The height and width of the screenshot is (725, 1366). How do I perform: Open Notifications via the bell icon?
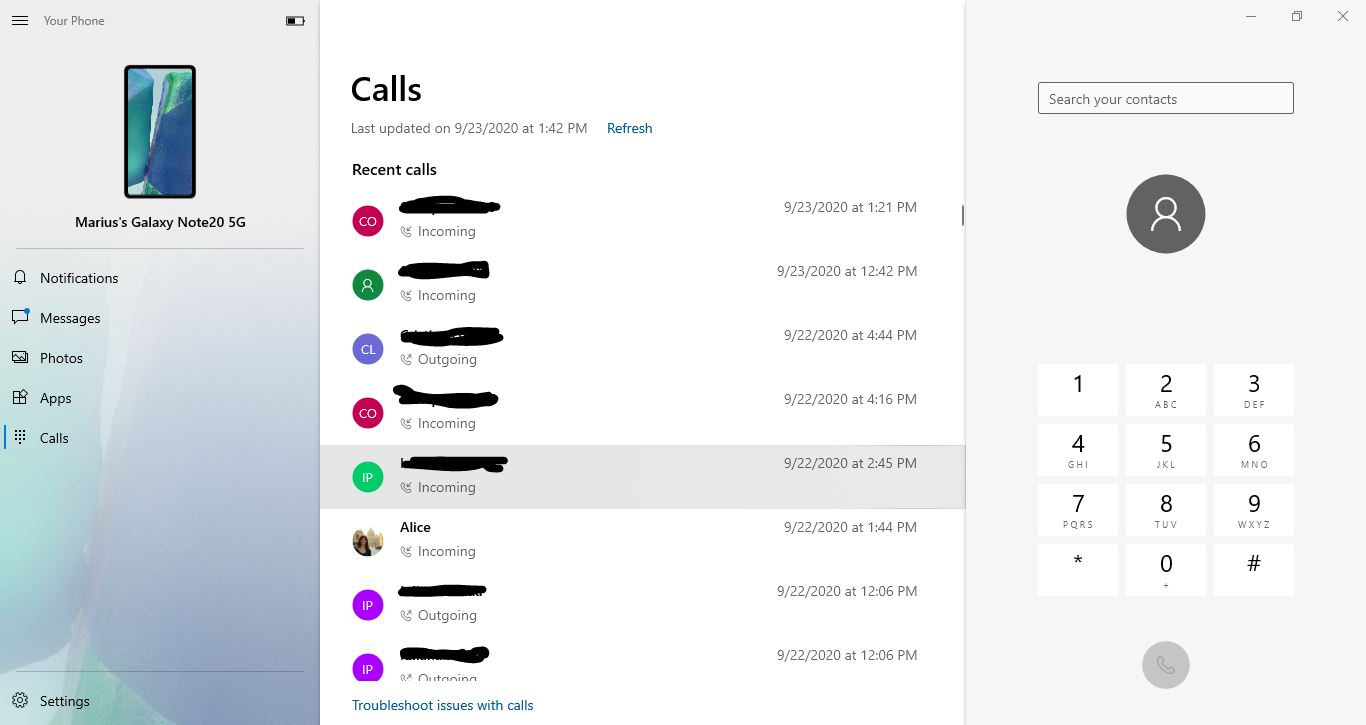click(x=20, y=277)
